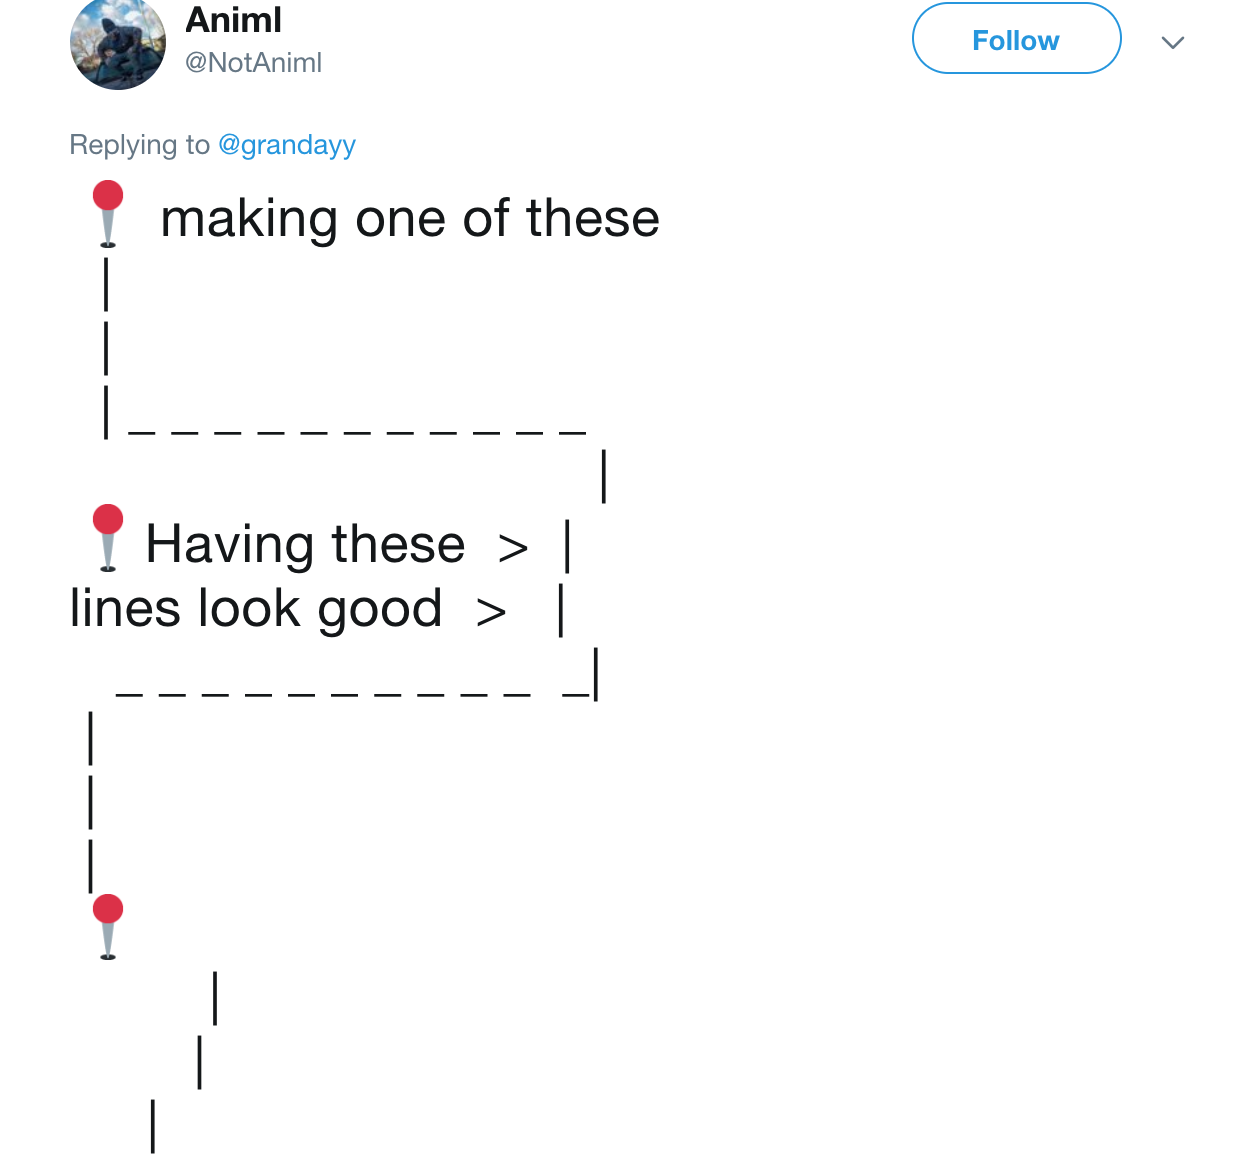The image size is (1252, 1158).
Task: Select the pin emoji above the dashed line
Action: [107, 212]
